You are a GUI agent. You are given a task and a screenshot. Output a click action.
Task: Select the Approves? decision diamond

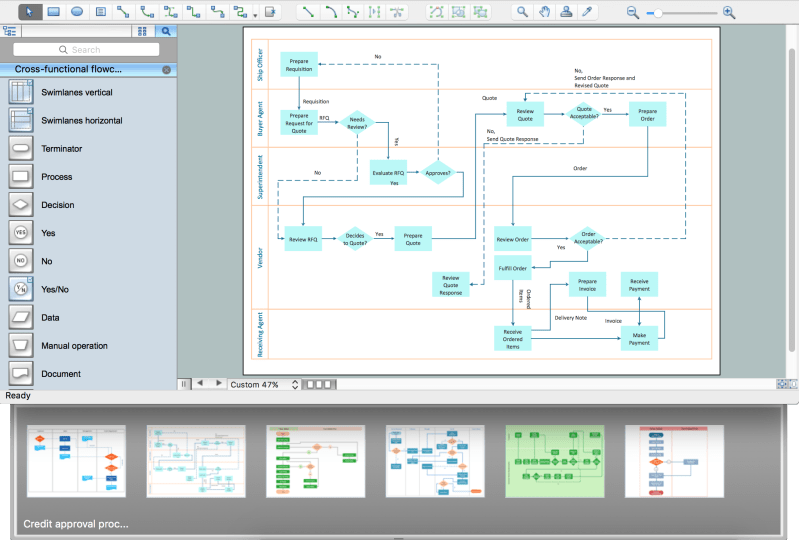click(438, 173)
